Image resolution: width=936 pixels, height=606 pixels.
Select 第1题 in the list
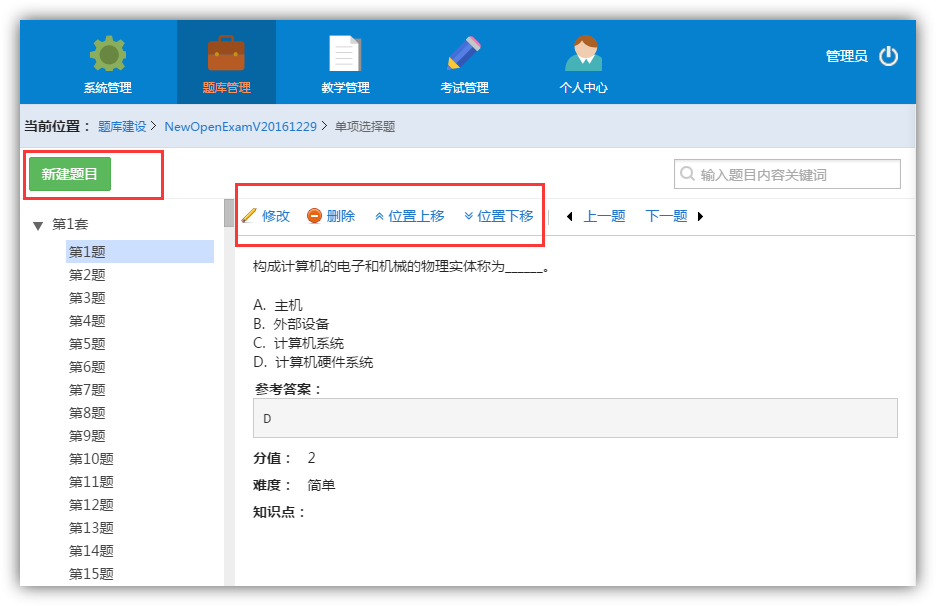pos(140,251)
